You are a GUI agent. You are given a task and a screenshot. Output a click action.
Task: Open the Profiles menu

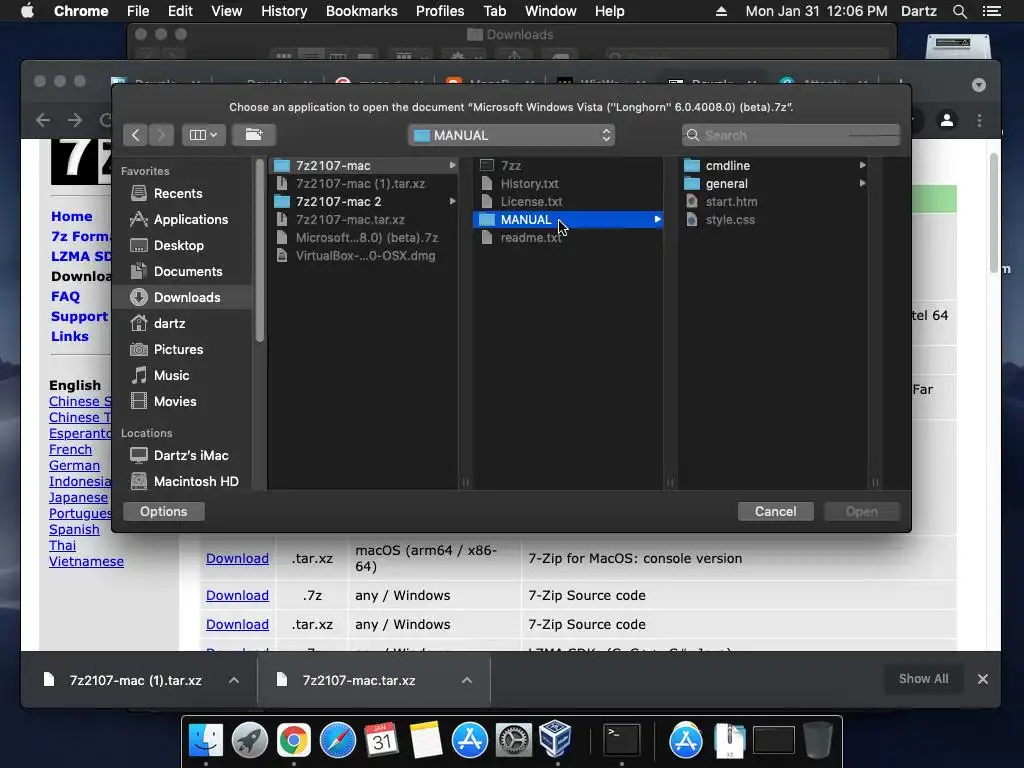click(440, 11)
